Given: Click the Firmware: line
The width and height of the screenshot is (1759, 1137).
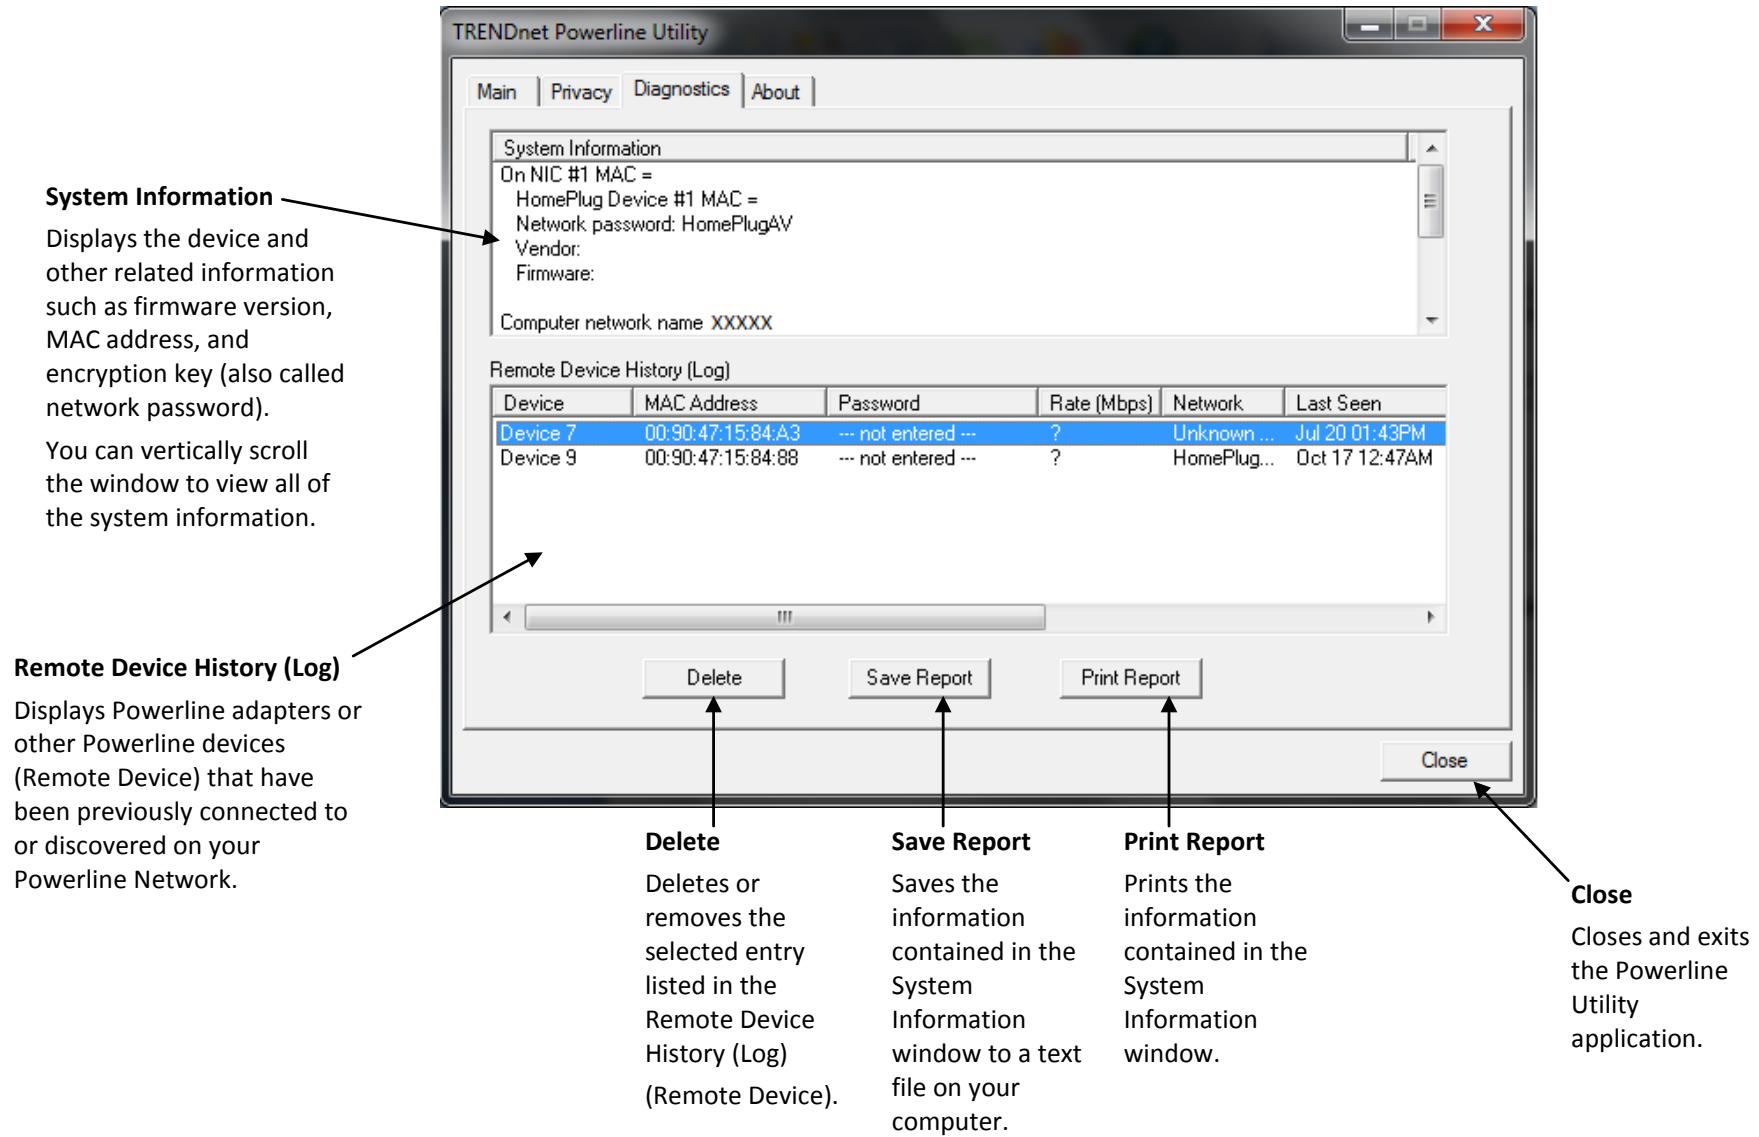Looking at the screenshot, I should coord(555,272).
